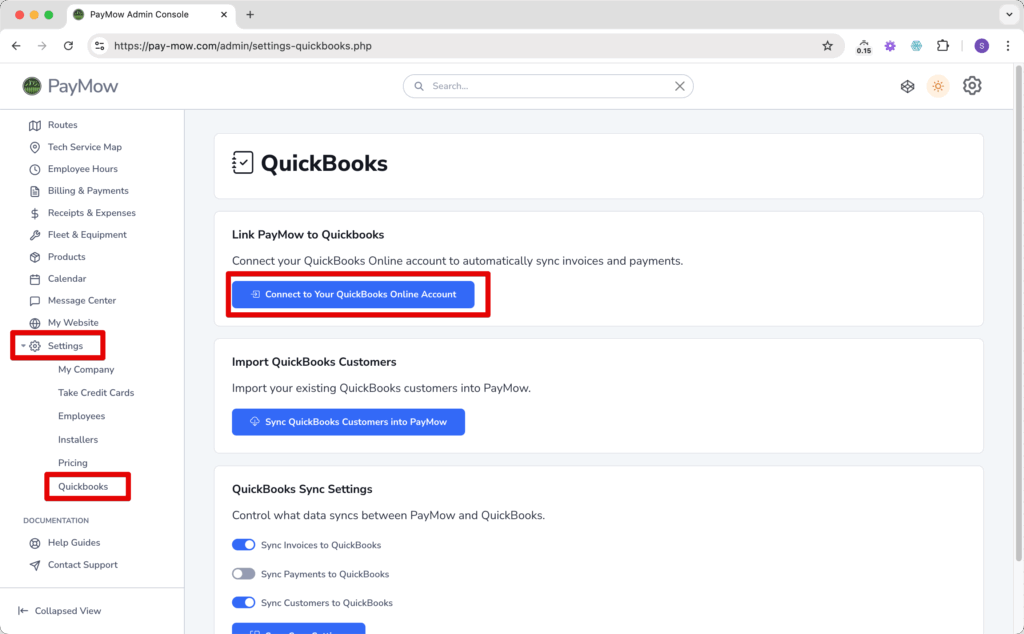The image size is (1024, 634).
Task: Click Sync QuickBooks Customers into PayMow button
Action: click(x=348, y=422)
